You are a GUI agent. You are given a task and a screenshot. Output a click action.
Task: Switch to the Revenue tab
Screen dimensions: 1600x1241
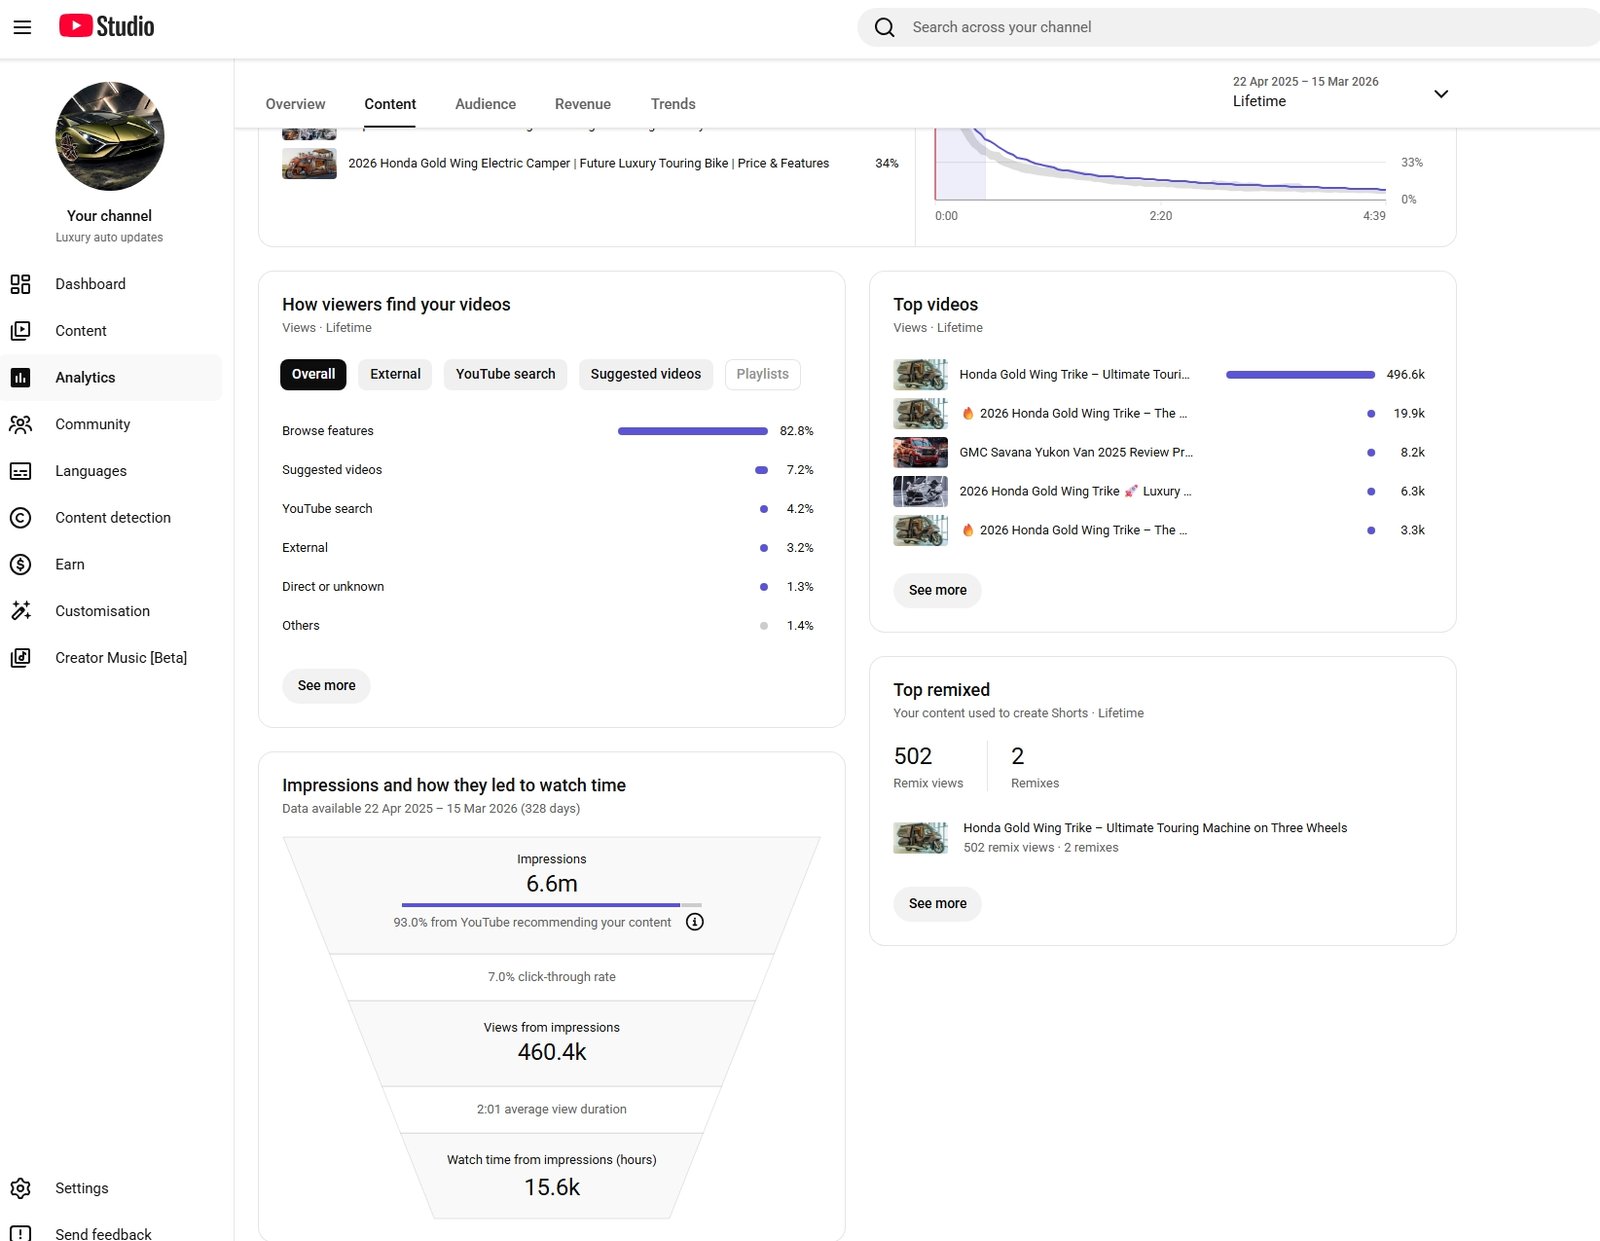582,104
